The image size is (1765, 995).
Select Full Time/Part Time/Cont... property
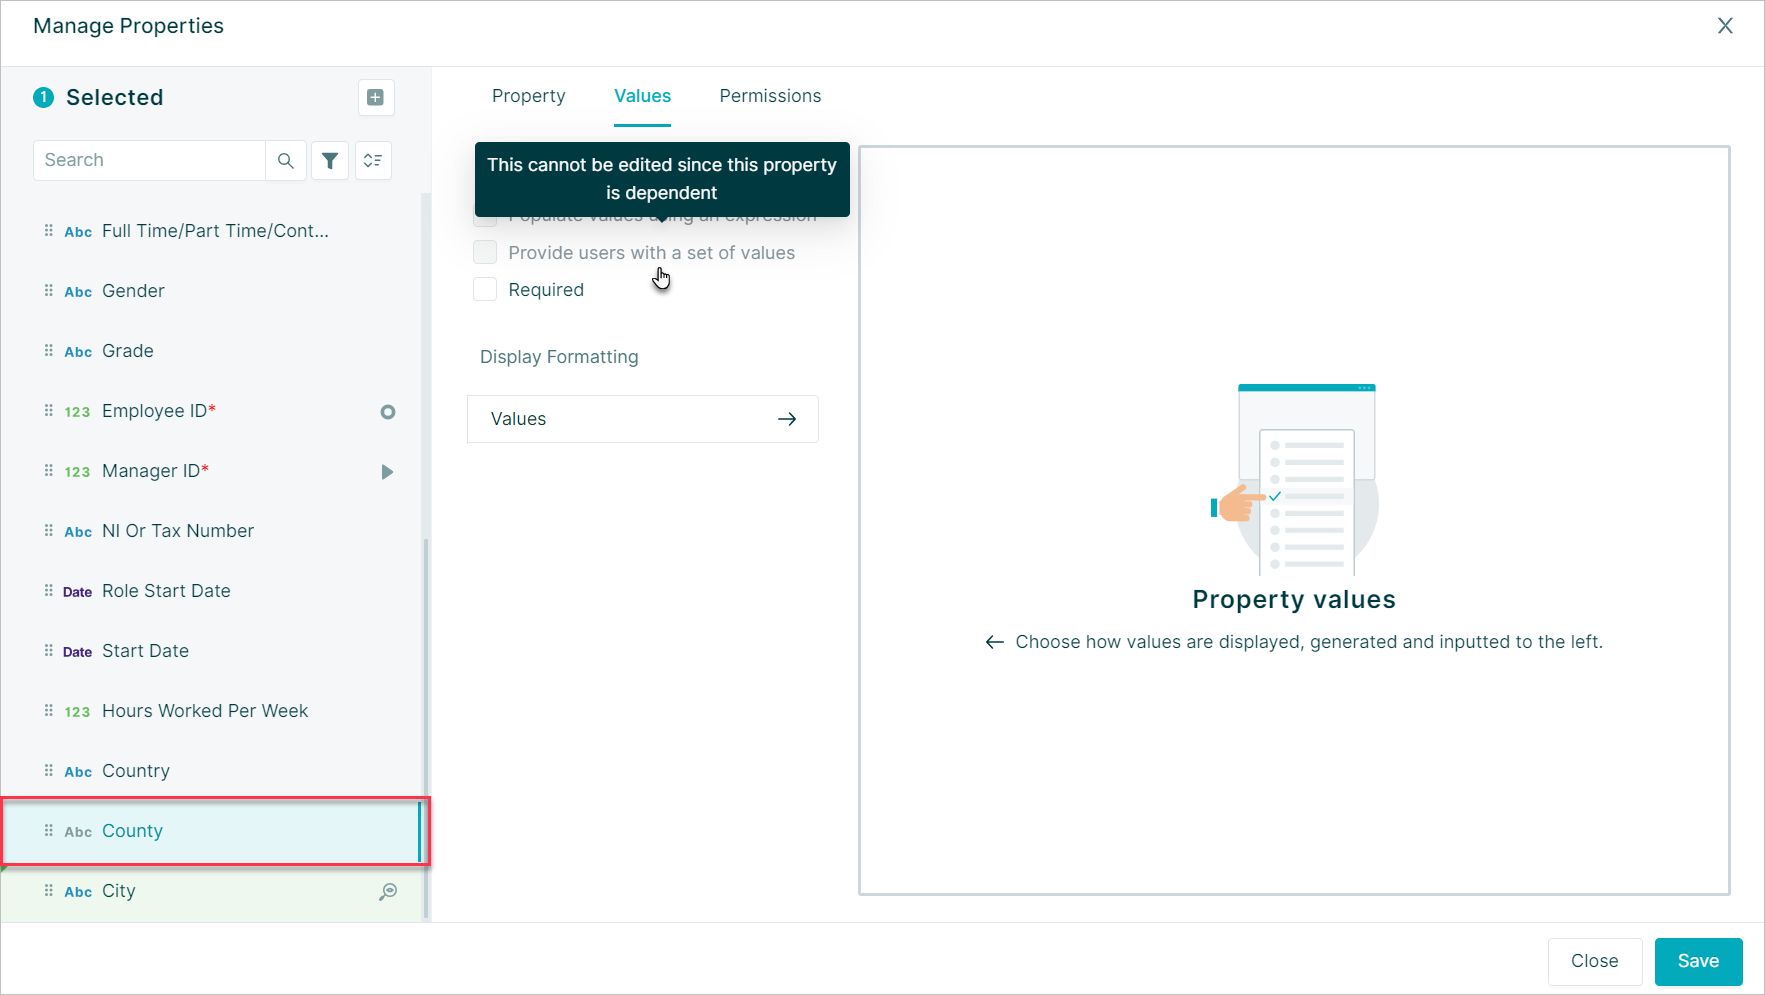[x=215, y=231]
